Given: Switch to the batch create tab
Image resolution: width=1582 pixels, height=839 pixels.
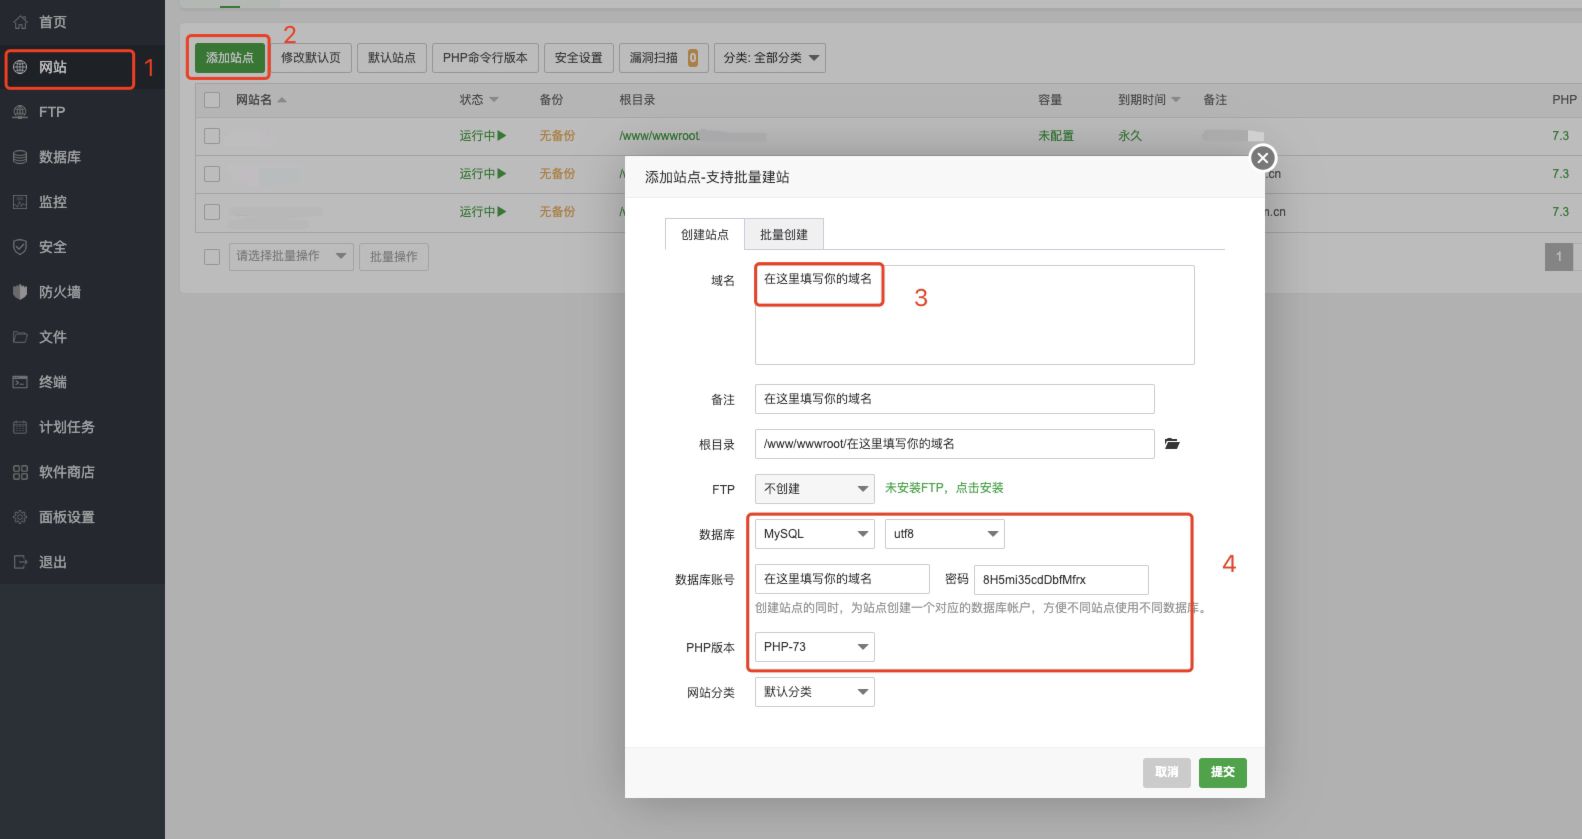Looking at the screenshot, I should click(x=783, y=234).
